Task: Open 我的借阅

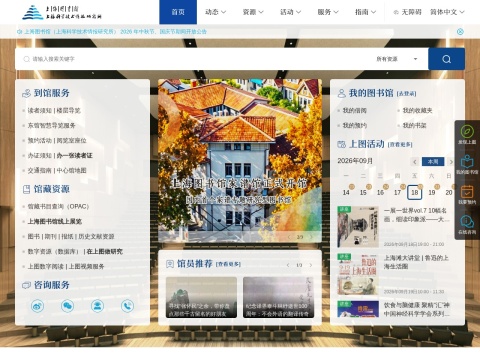Action: [354, 110]
